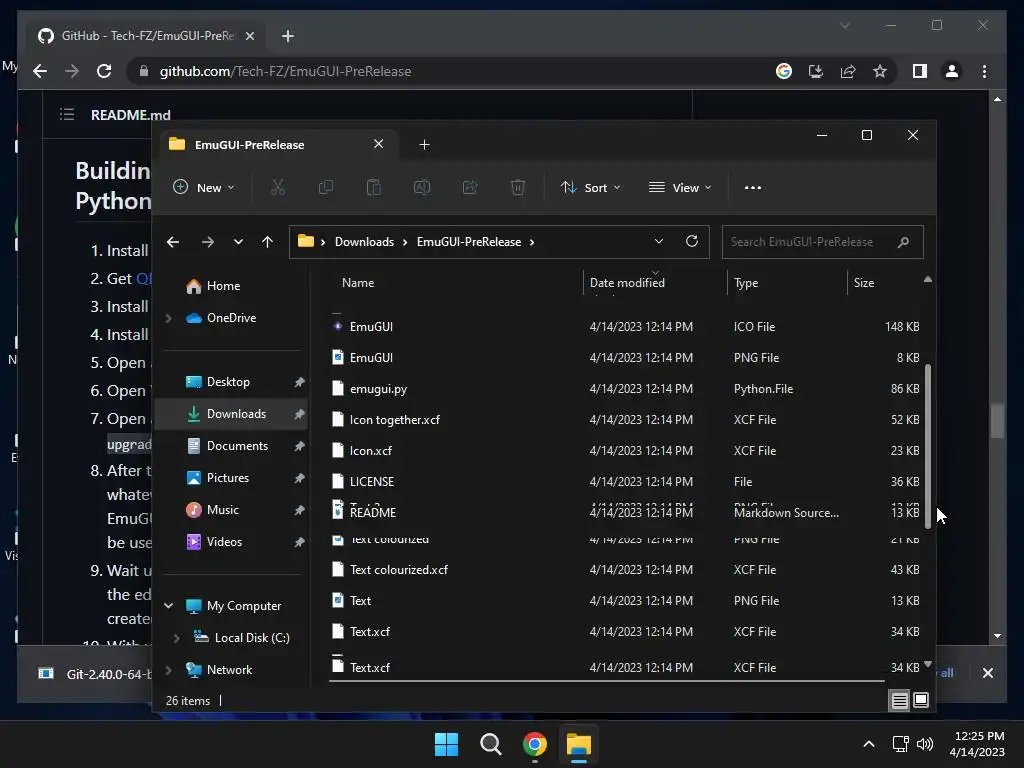This screenshot has width=1024, height=768.
Task: Open Chrome side panel icon
Action: click(920, 71)
